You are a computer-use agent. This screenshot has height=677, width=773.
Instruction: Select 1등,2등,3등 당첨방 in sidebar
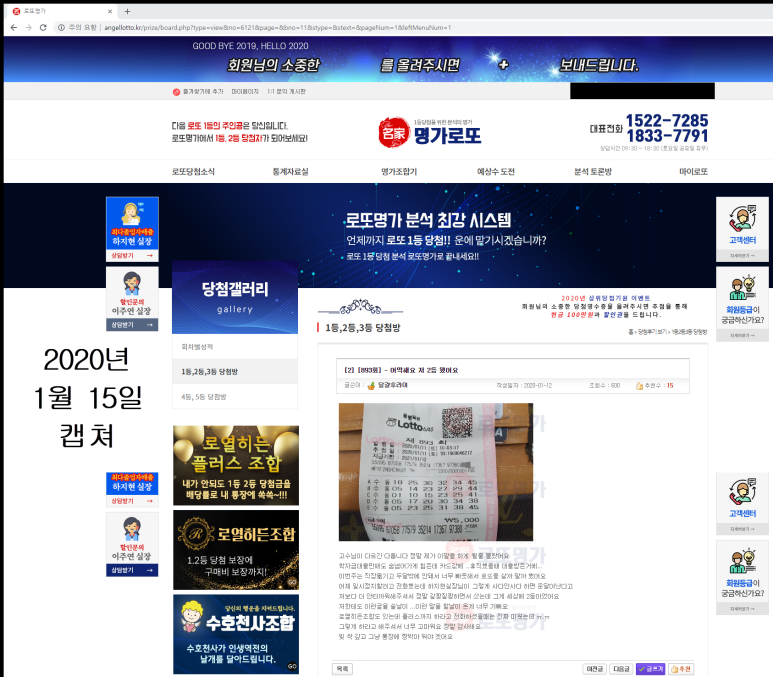coord(235,371)
